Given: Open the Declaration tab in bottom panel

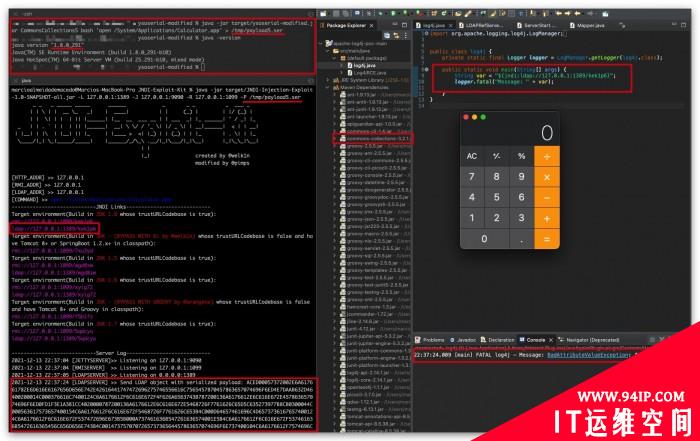Looking at the screenshot, I should point(497,340).
